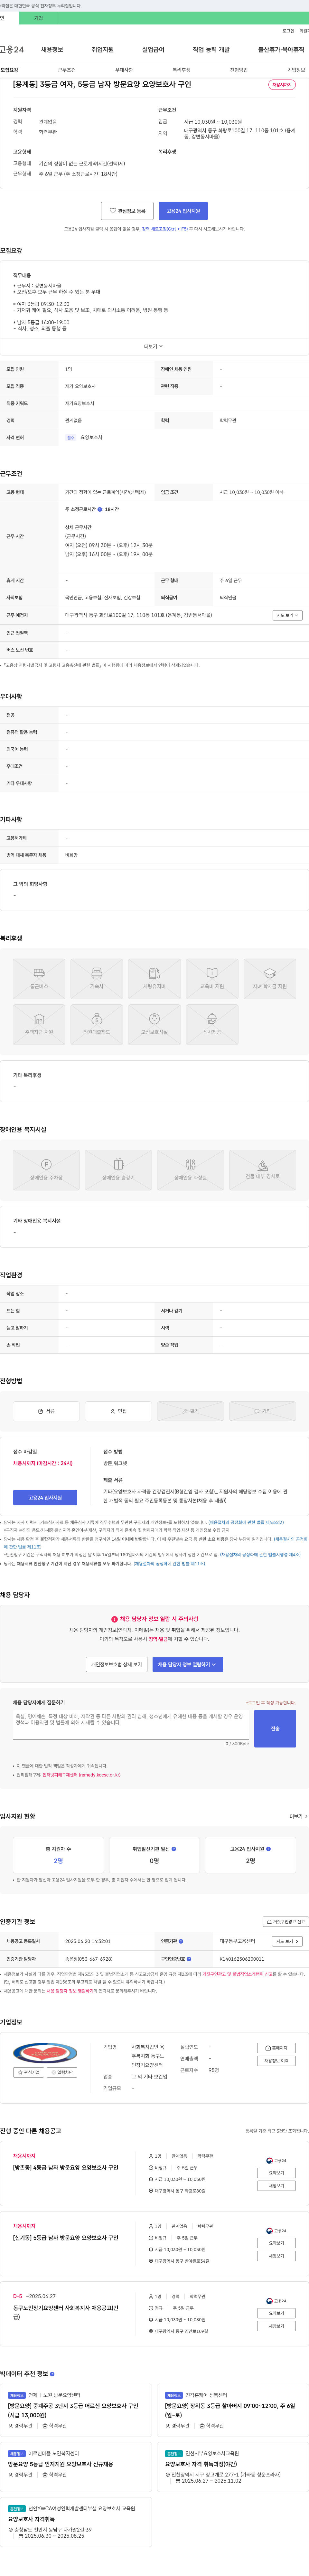Click the 필기 screening method box
Image resolution: width=309 pixels, height=2576 pixels.
point(190,1411)
